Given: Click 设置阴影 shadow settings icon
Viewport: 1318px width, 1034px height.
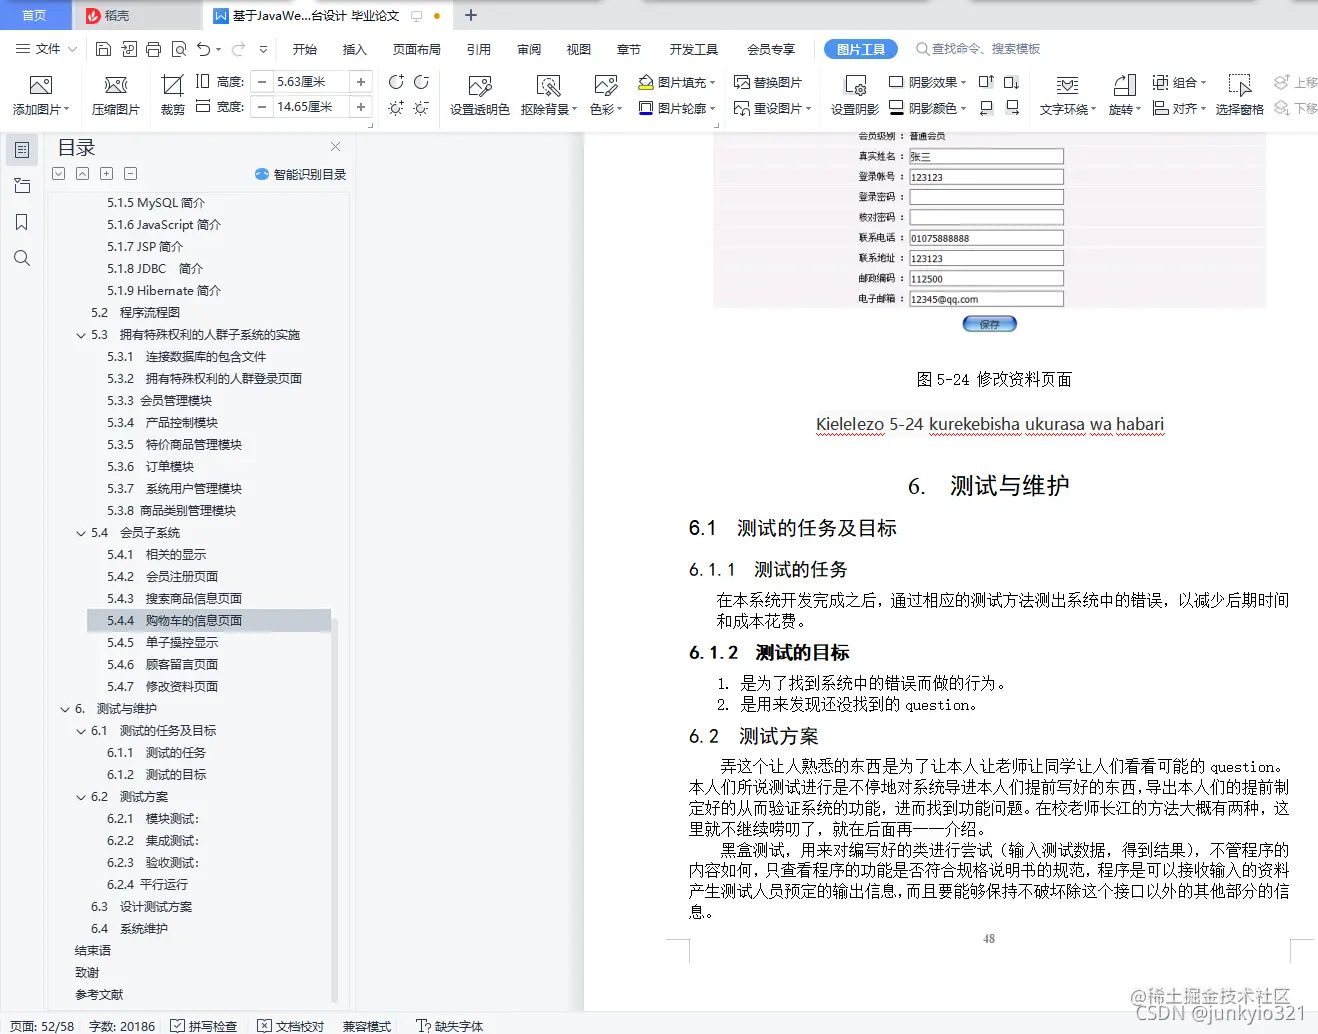Looking at the screenshot, I should (x=855, y=86).
